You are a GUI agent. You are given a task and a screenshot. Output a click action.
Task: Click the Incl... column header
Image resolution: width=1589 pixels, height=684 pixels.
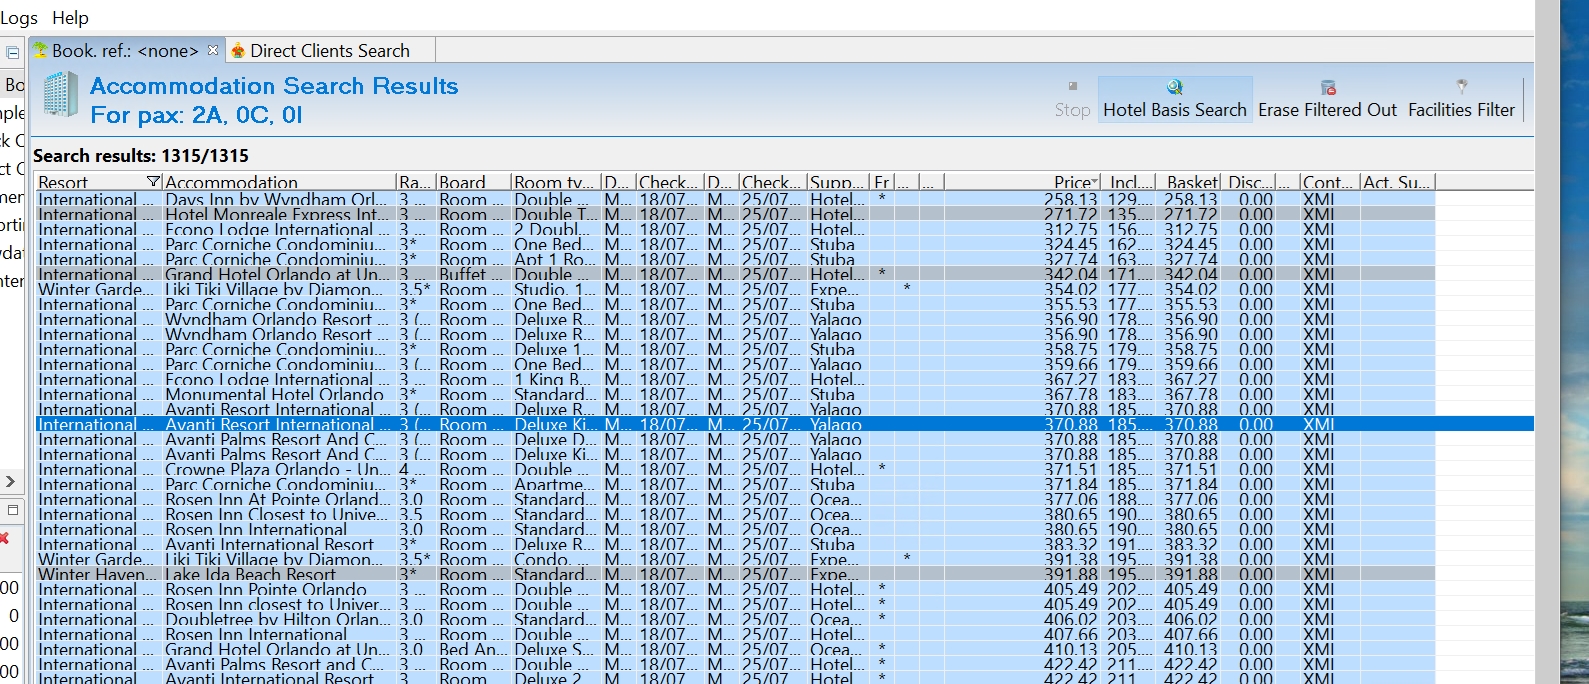pyautogui.click(x=1129, y=182)
